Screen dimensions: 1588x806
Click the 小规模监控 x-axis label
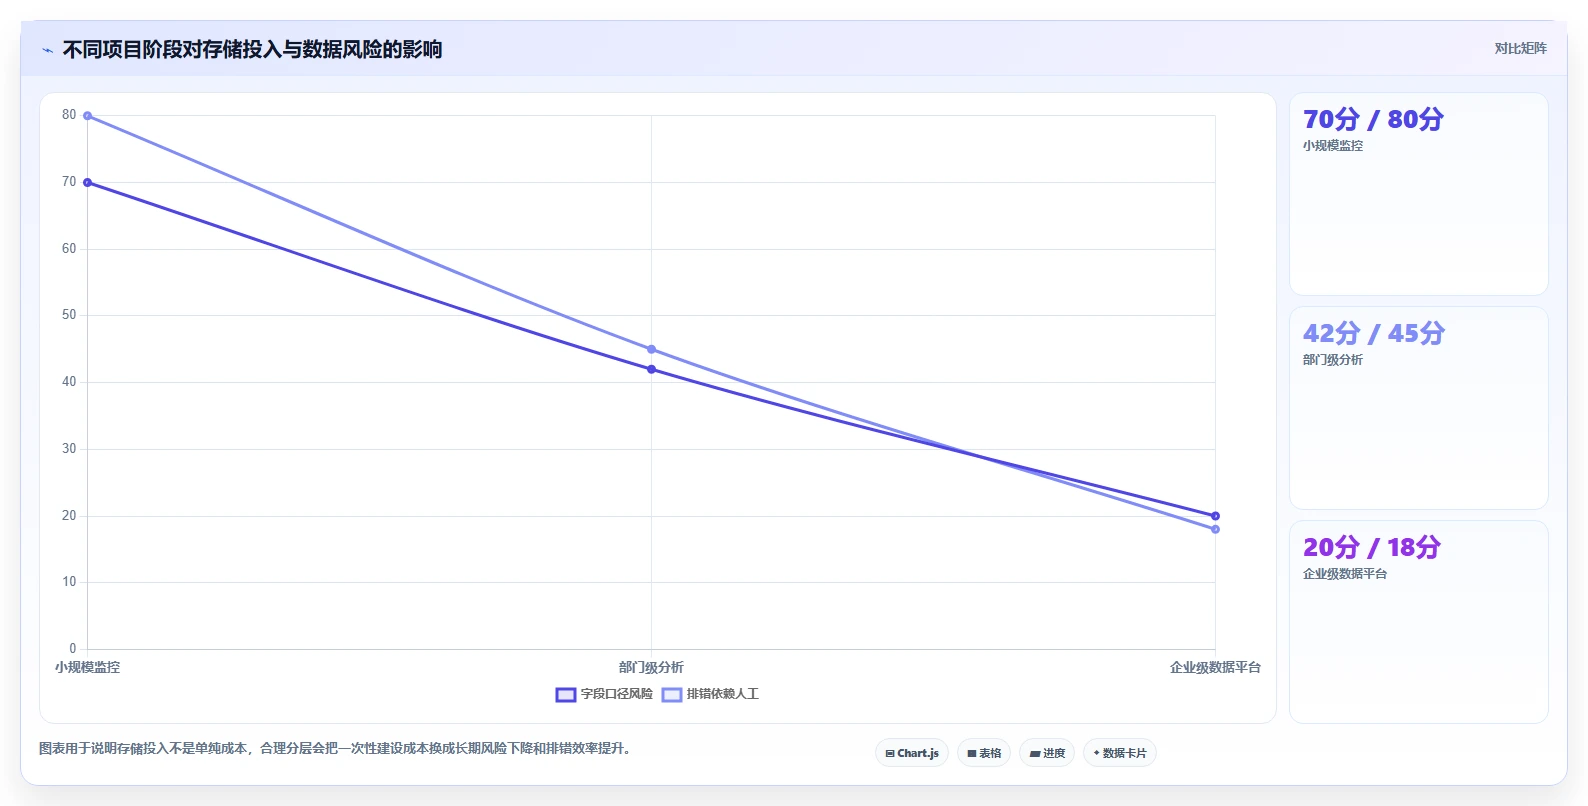[87, 667]
